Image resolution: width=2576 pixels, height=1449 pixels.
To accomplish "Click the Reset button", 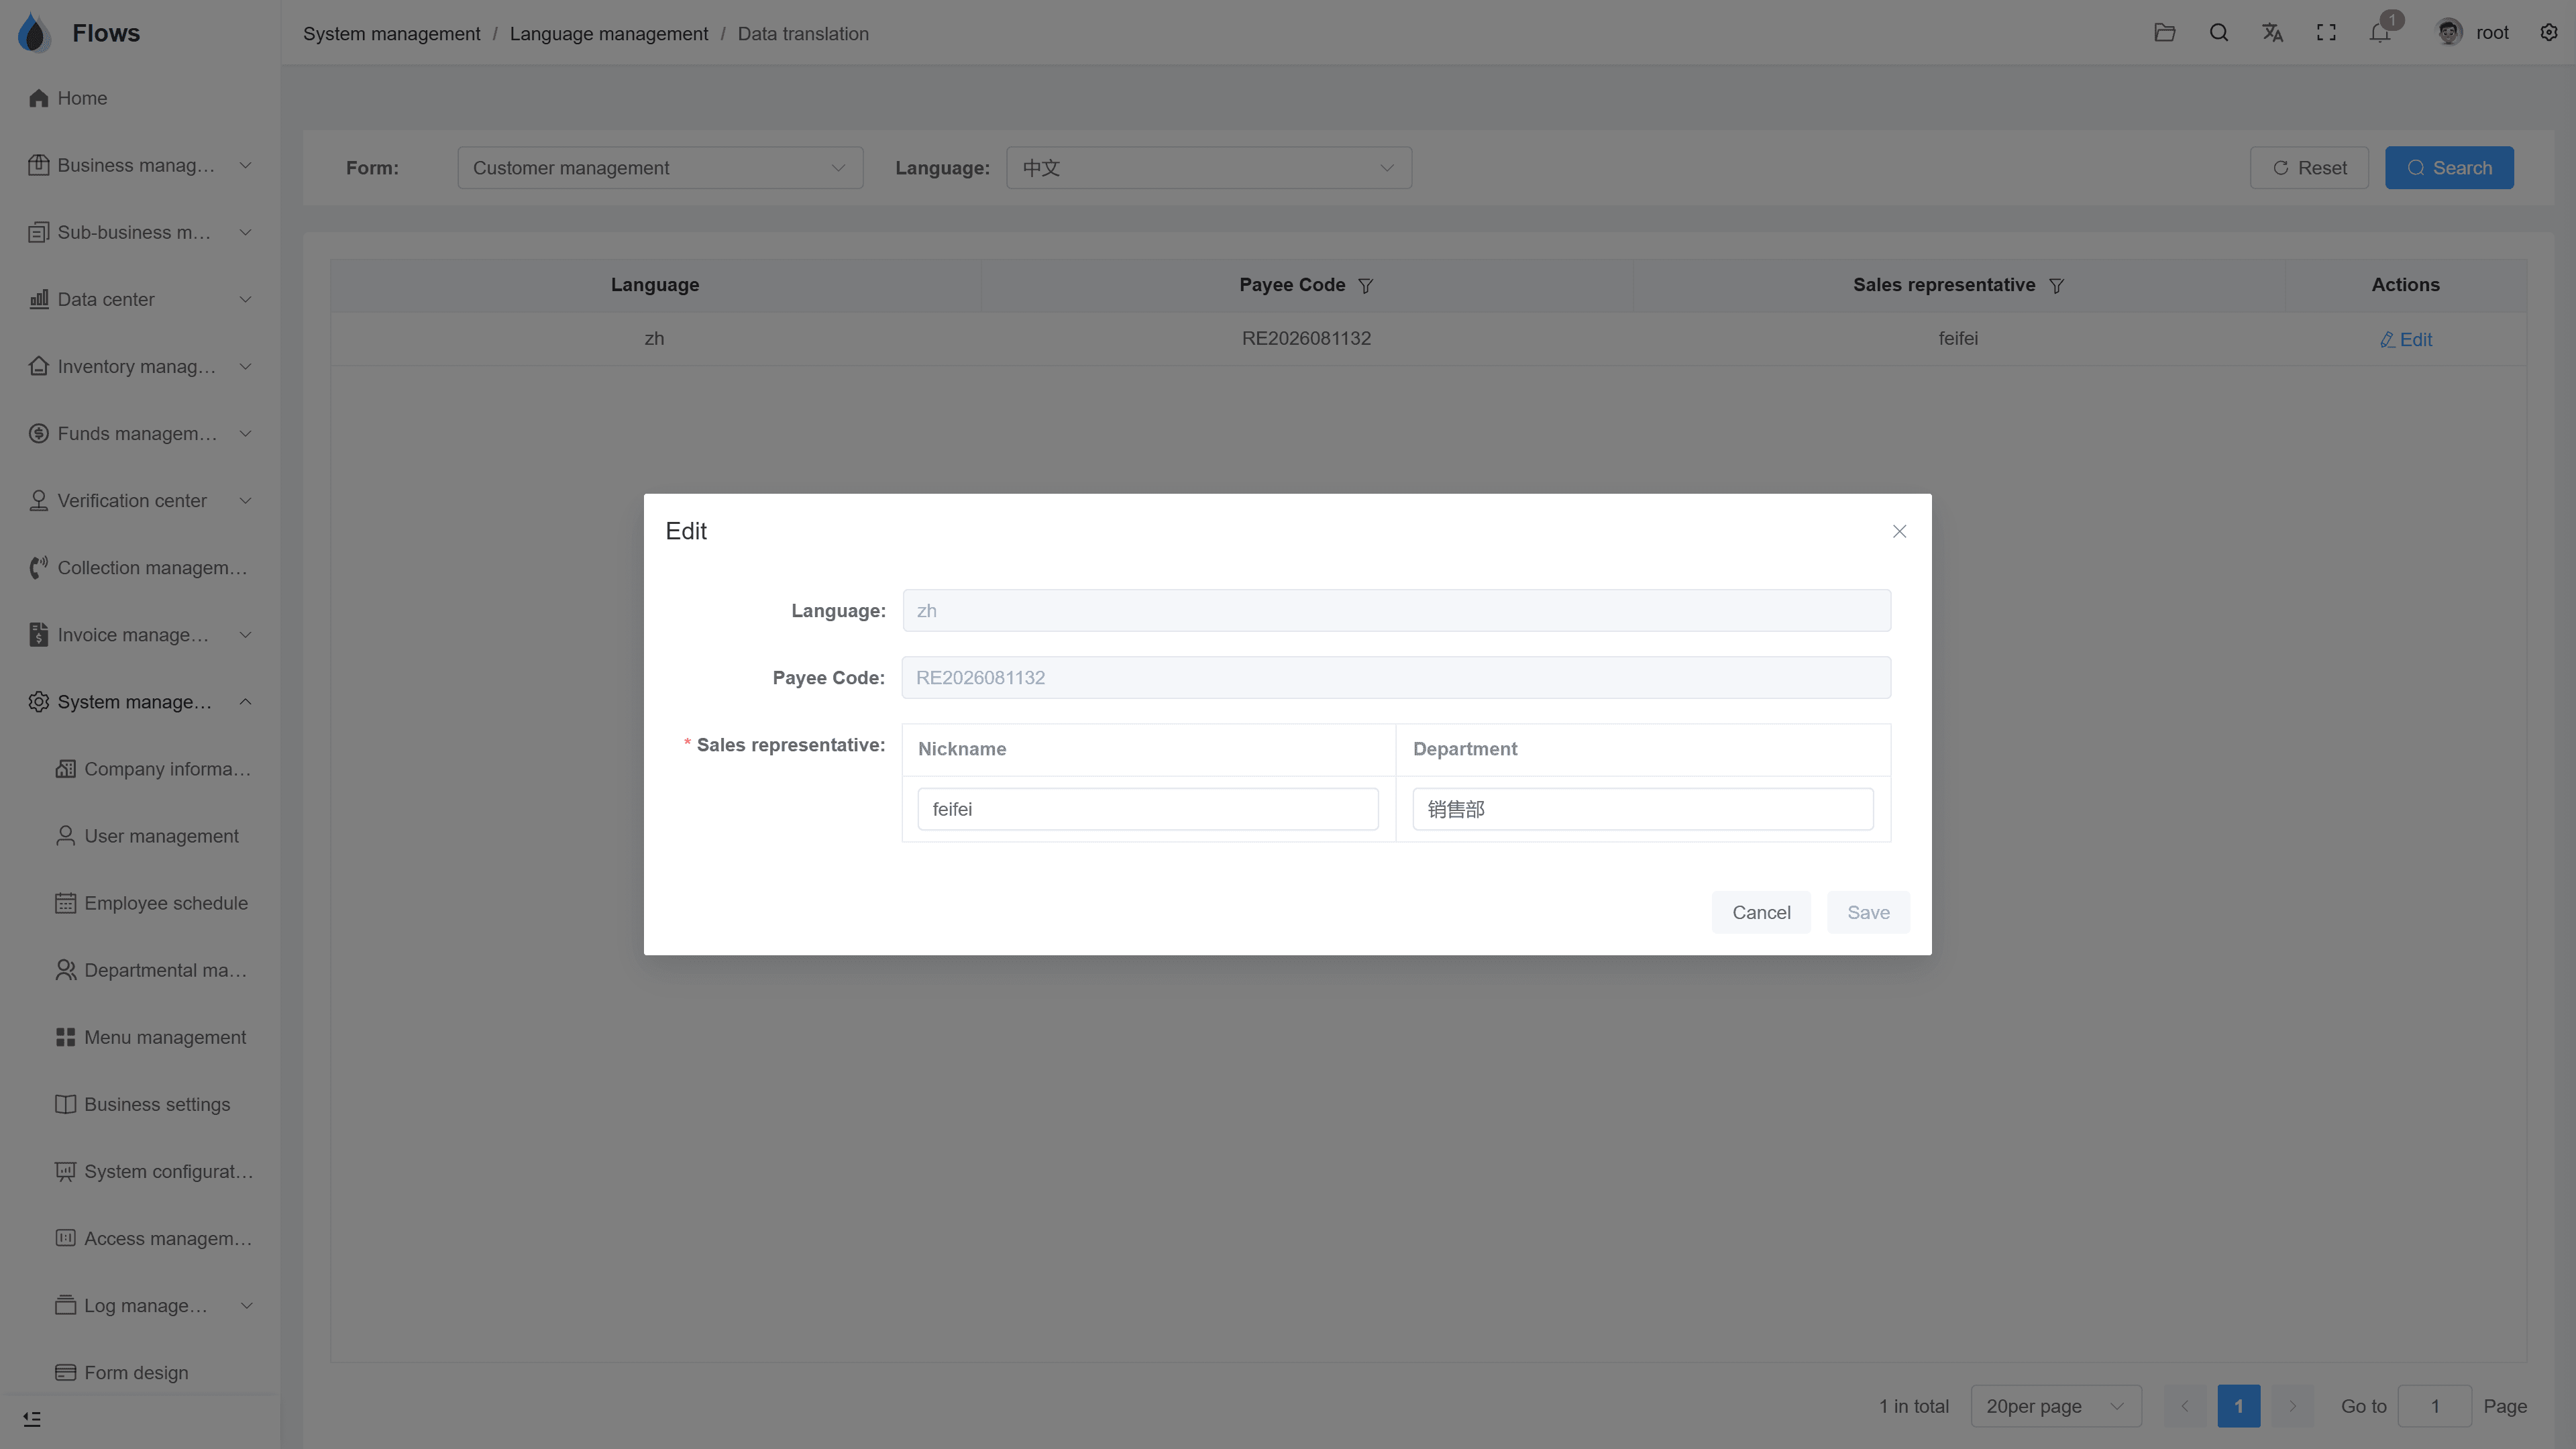I will tap(2309, 168).
